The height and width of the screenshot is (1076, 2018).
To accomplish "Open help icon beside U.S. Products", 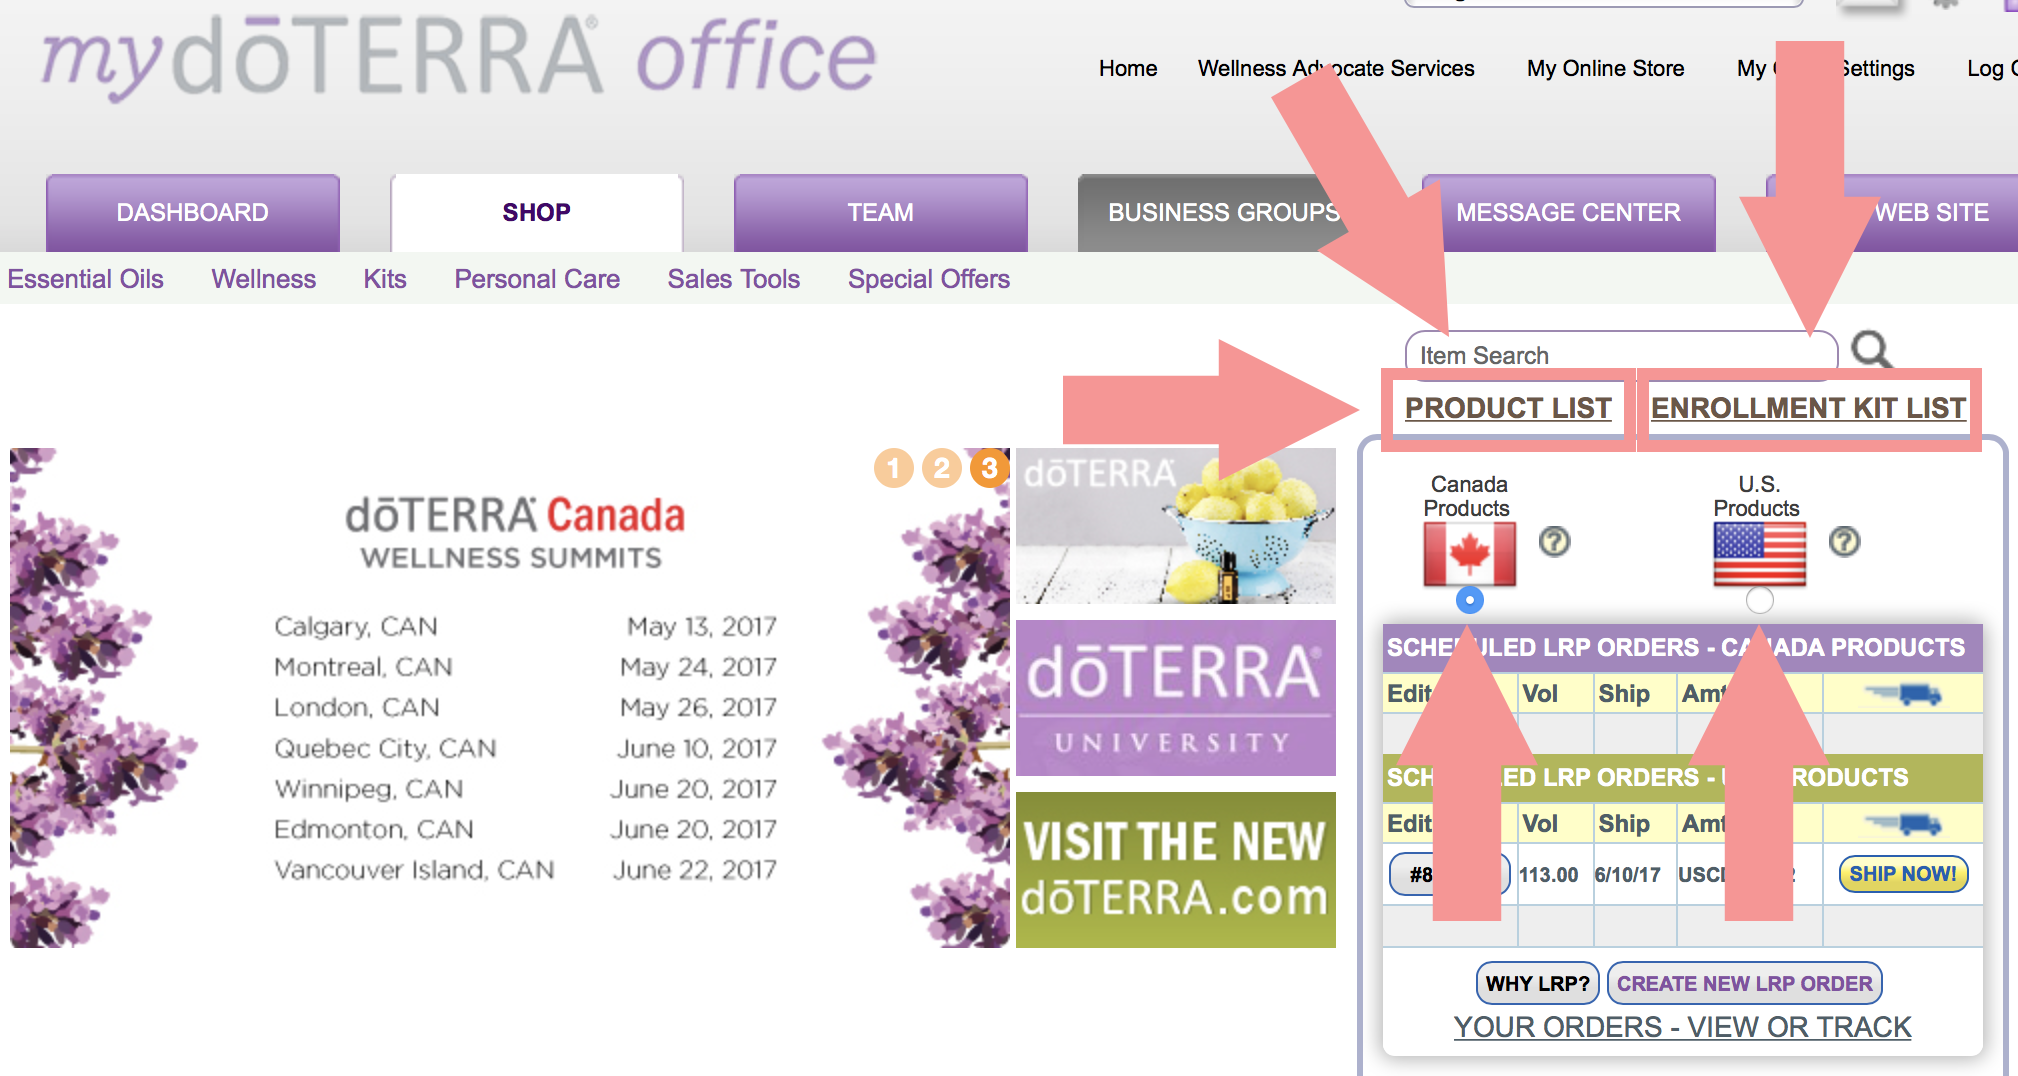I will click(x=1844, y=542).
